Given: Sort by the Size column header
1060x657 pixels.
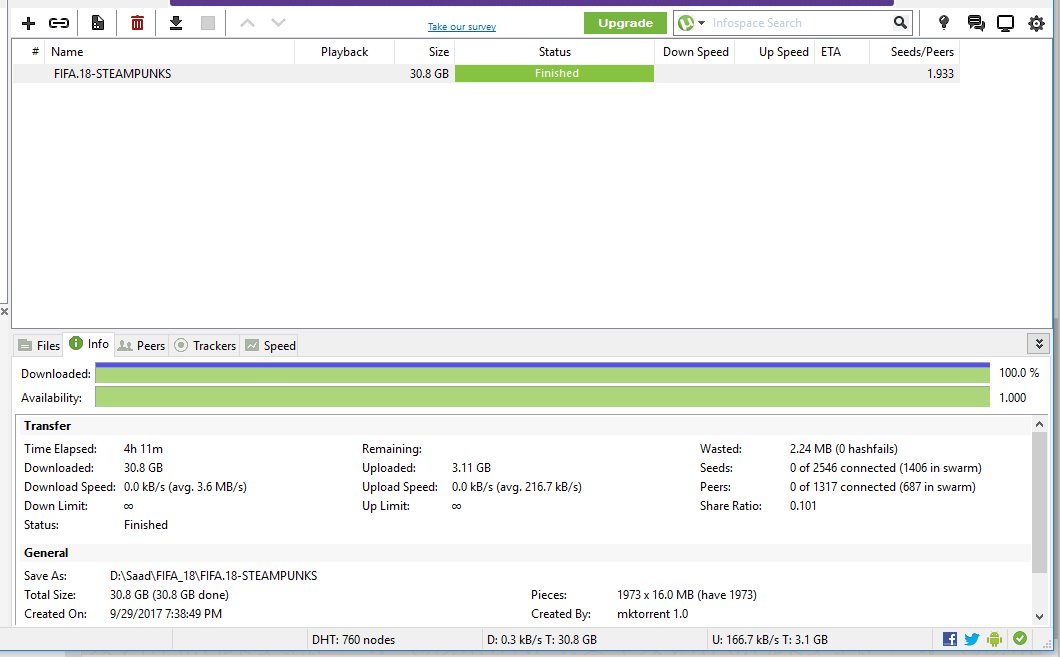Looking at the screenshot, I should 425,52.
